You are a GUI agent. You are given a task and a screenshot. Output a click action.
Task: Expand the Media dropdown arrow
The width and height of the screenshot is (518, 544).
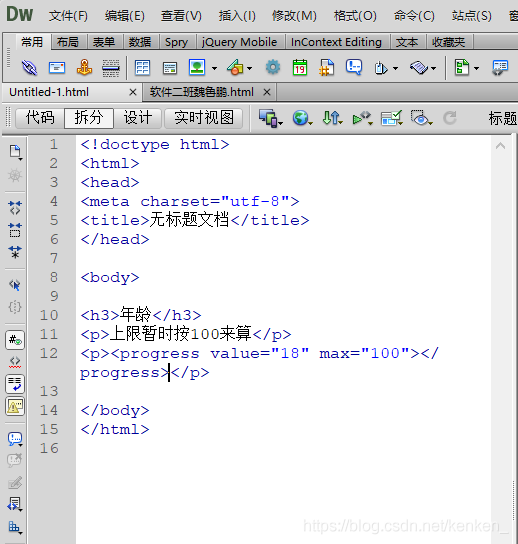[x=249, y=68]
